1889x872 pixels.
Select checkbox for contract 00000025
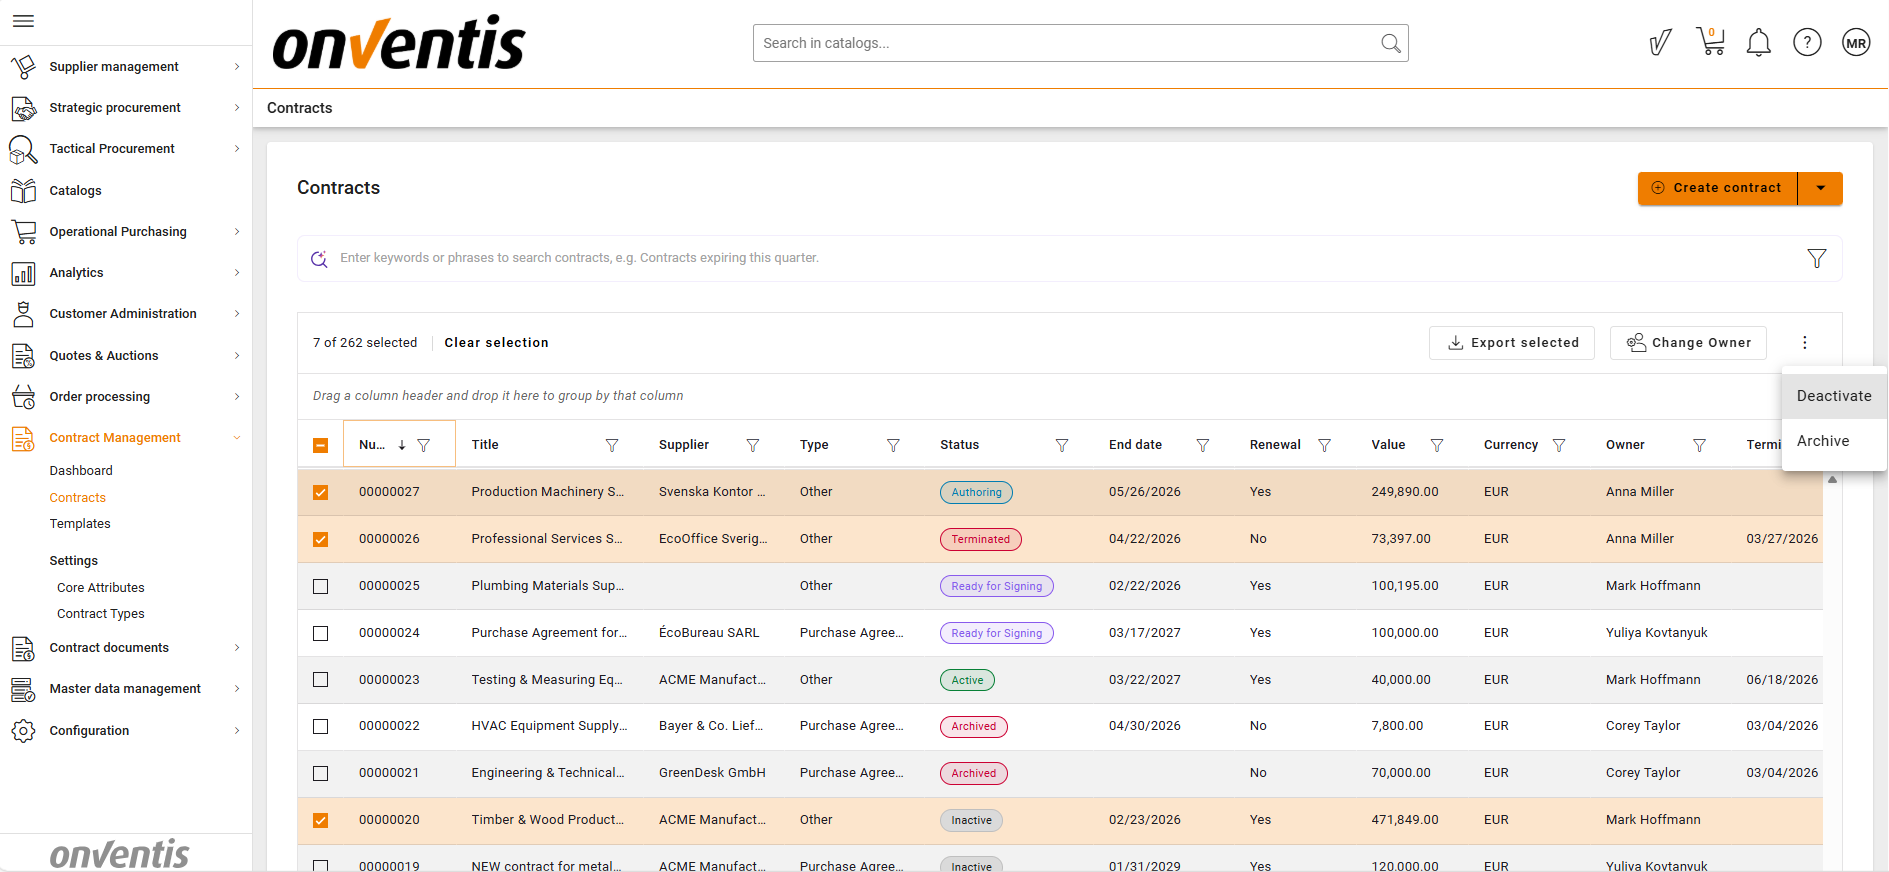tap(321, 586)
